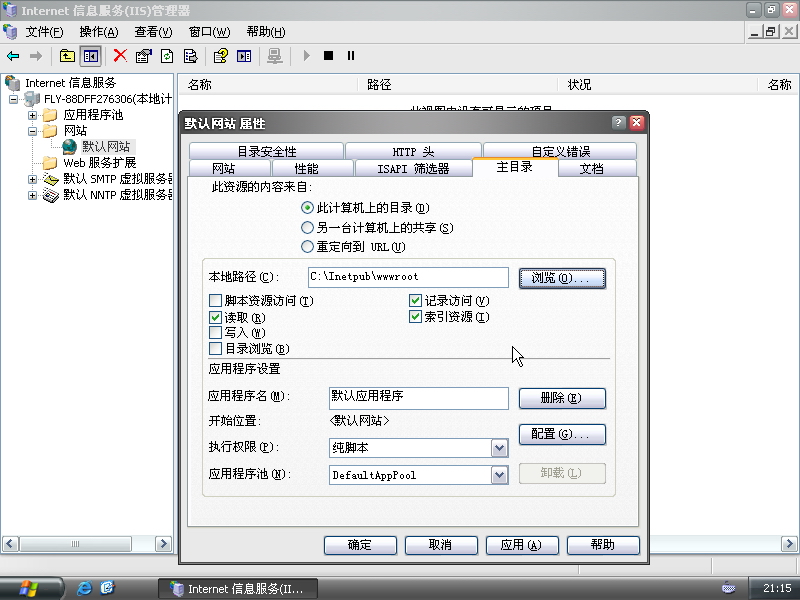Enable the Directory browsing (B) checkbox
Image resolution: width=800 pixels, height=600 pixels.
click(x=215, y=349)
